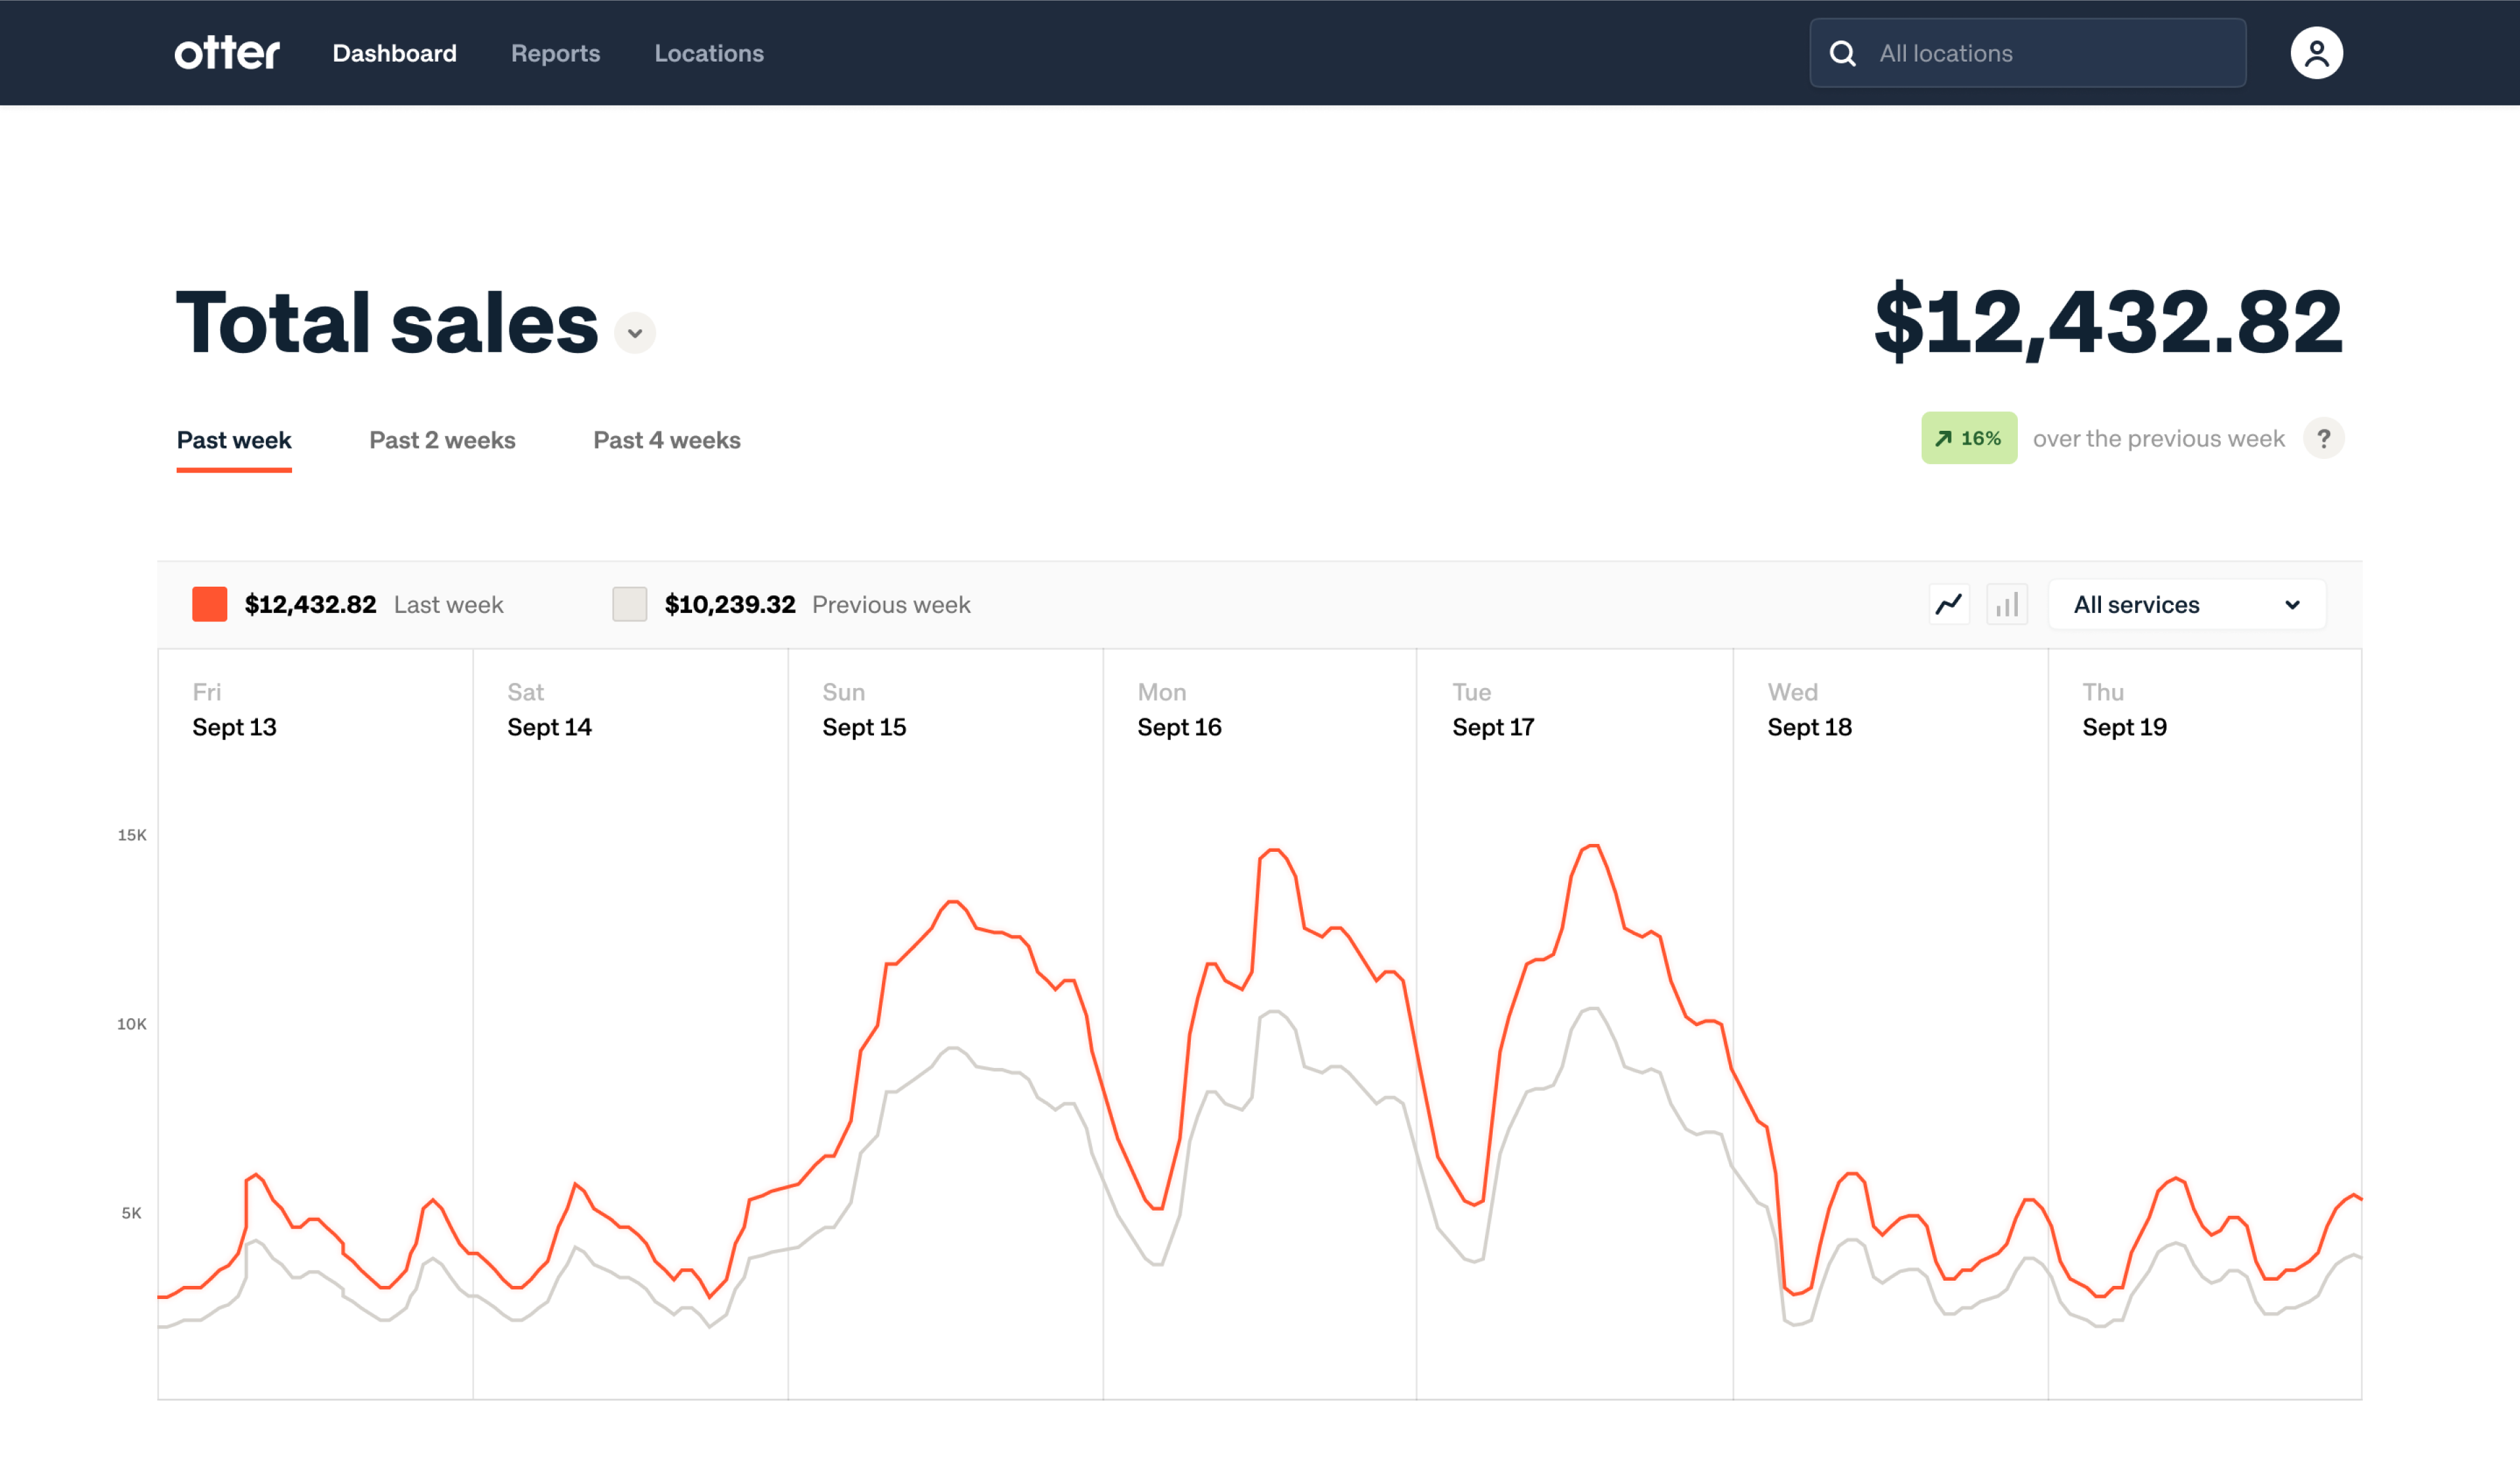This screenshot has width=2520, height=1464.
Task: Click the Tue Sept 17 column header
Action: pos(1493,709)
